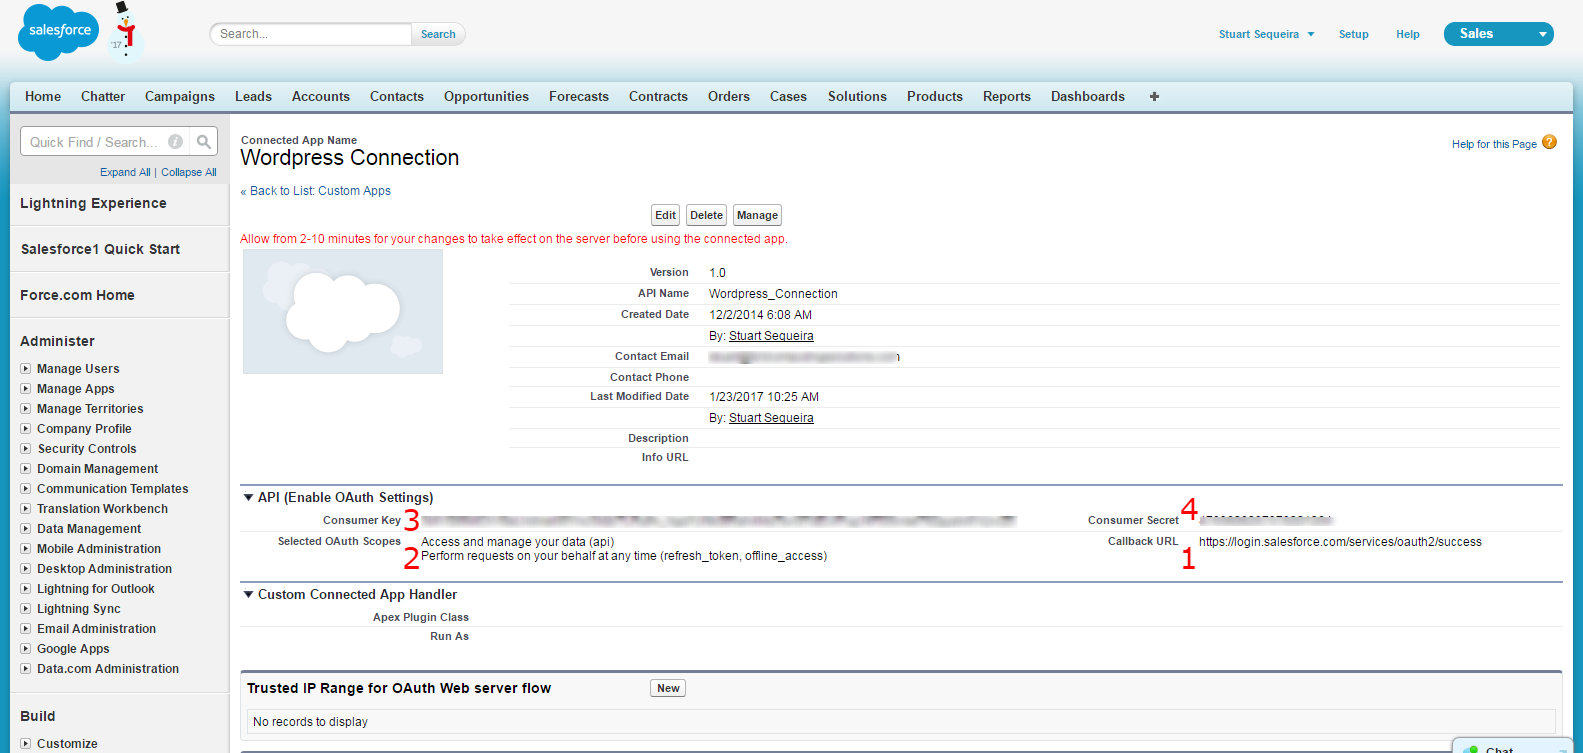
Task: Click the magnifier icon in Quick Find
Action: 204,142
